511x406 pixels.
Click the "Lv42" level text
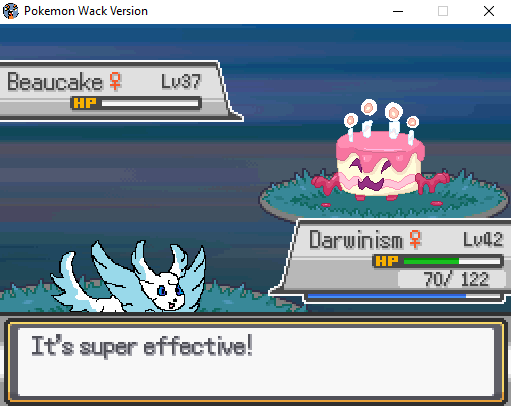(x=483, y=239)
